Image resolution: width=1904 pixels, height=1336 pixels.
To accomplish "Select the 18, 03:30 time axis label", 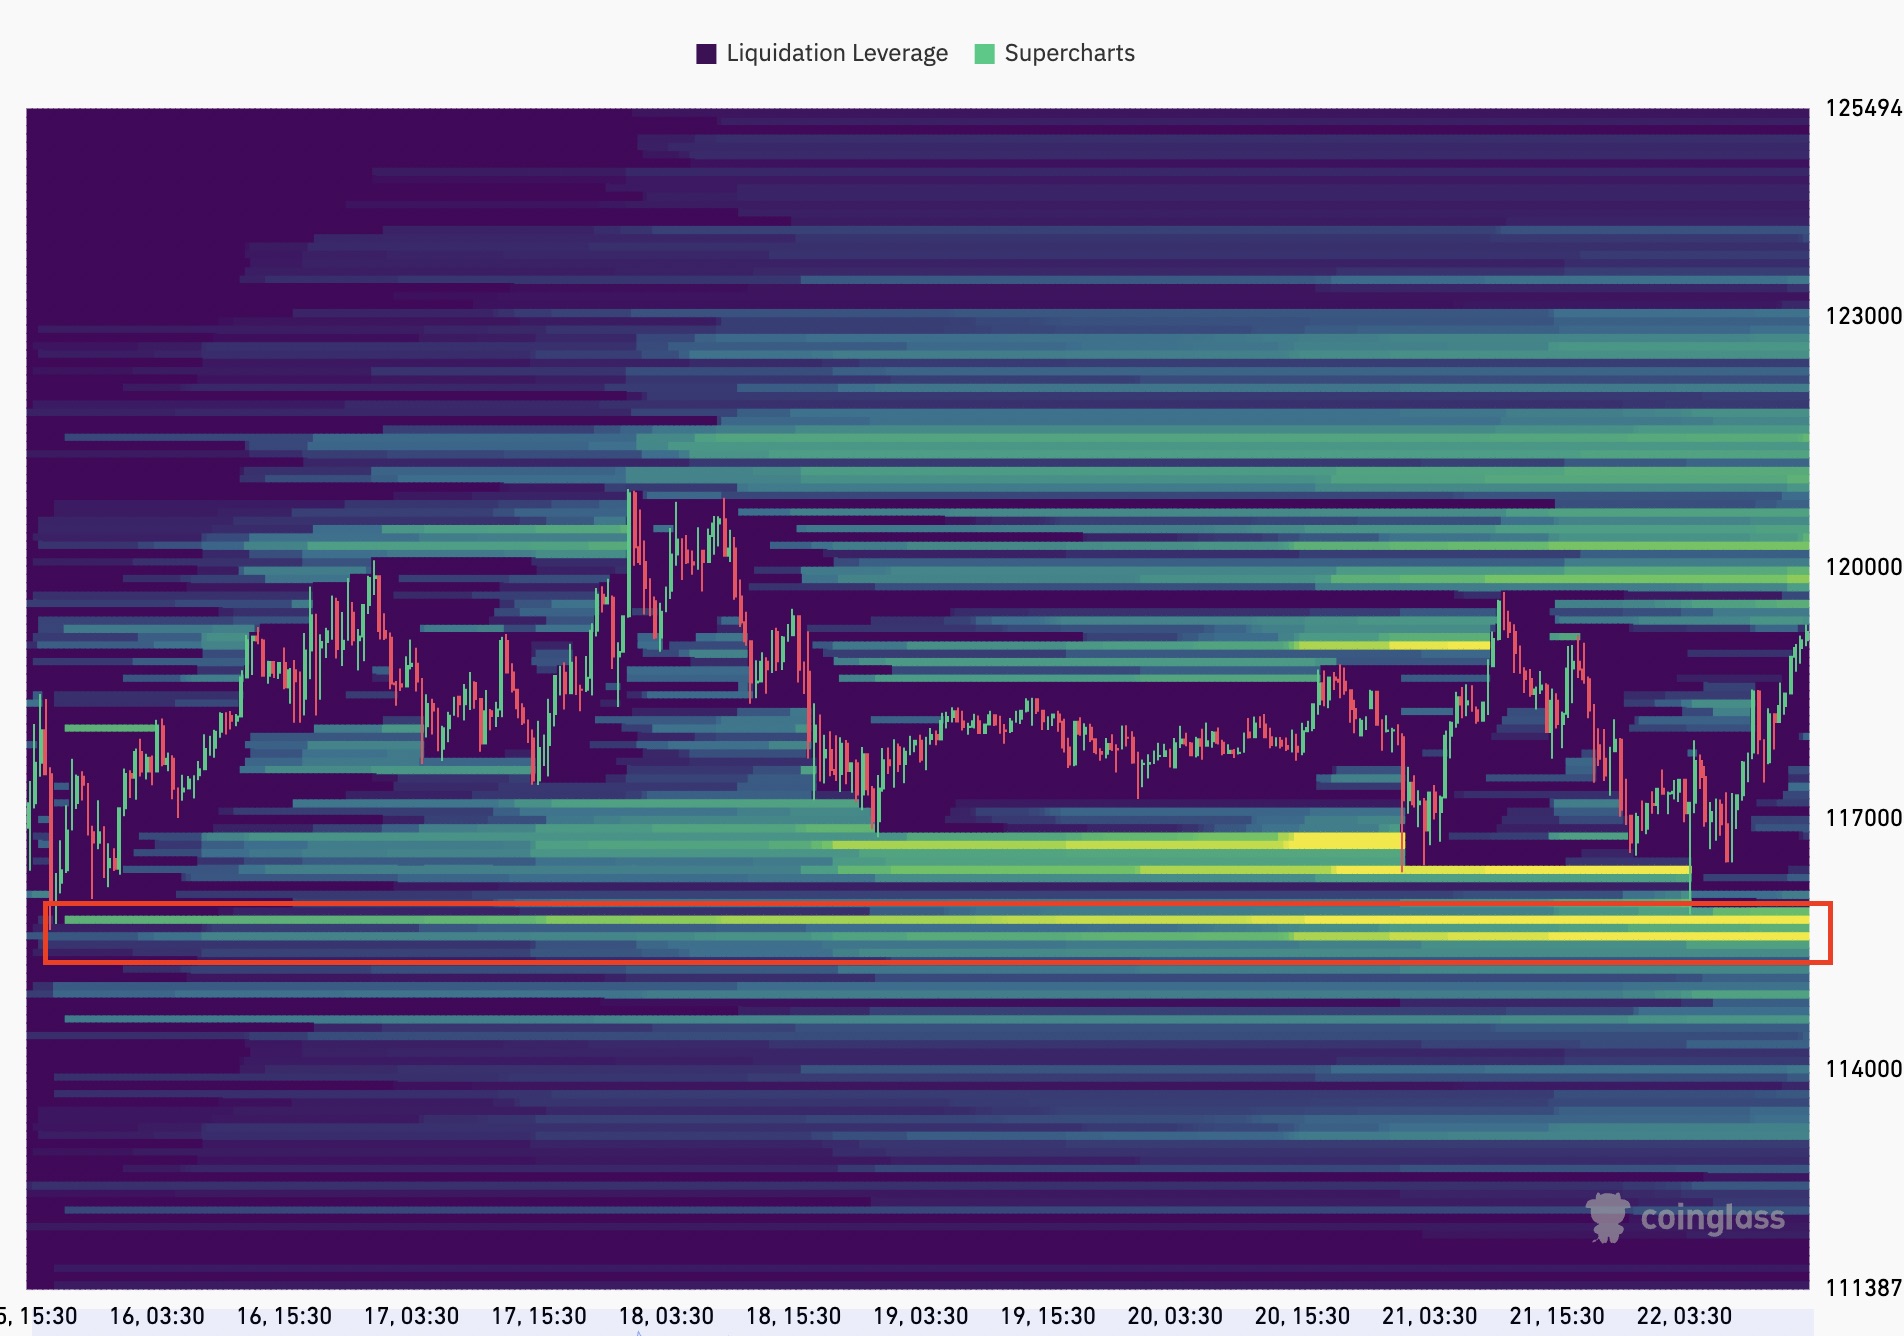I will (x=666, y=1316).
